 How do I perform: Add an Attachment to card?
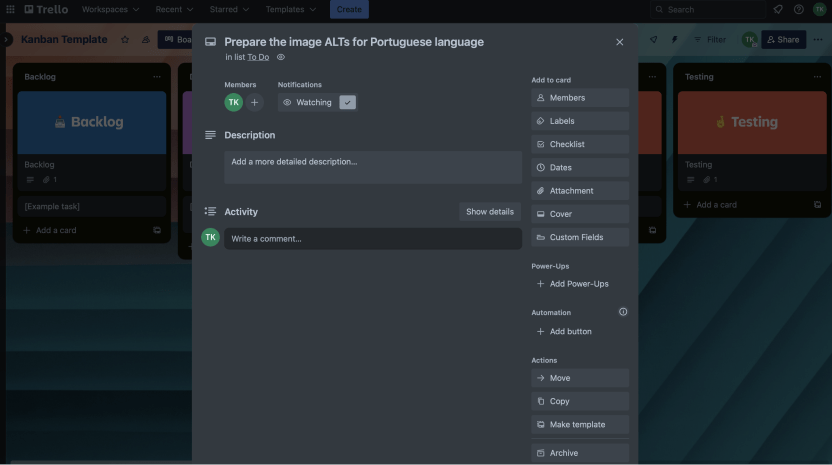pos(580,191)
